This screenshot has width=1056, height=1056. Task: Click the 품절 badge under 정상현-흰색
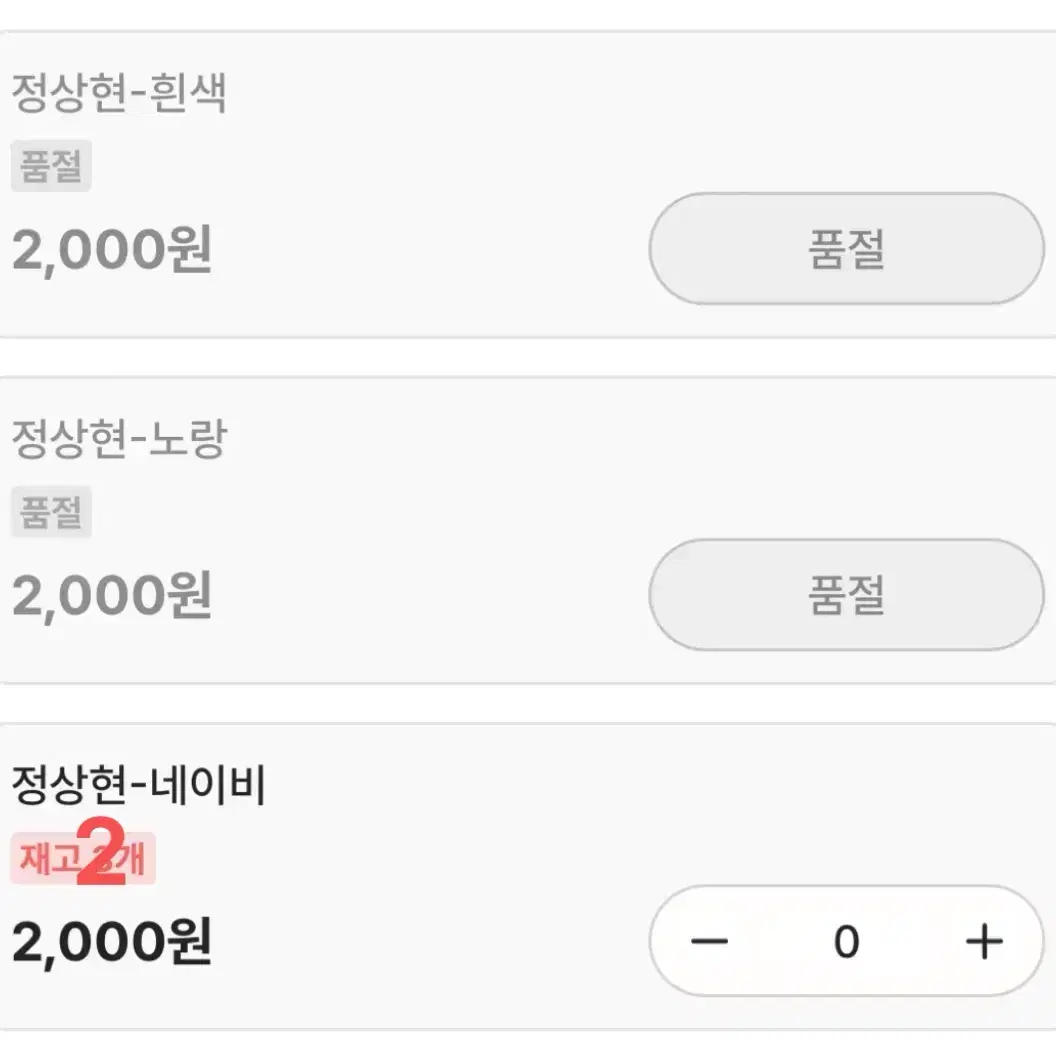[51, 166]
